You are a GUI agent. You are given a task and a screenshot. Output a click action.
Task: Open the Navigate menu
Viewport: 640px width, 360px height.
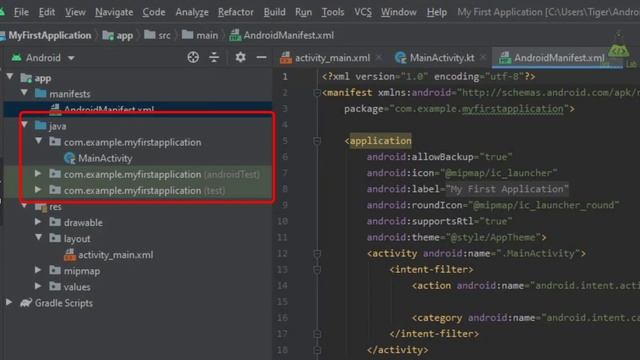coord(114,12)
